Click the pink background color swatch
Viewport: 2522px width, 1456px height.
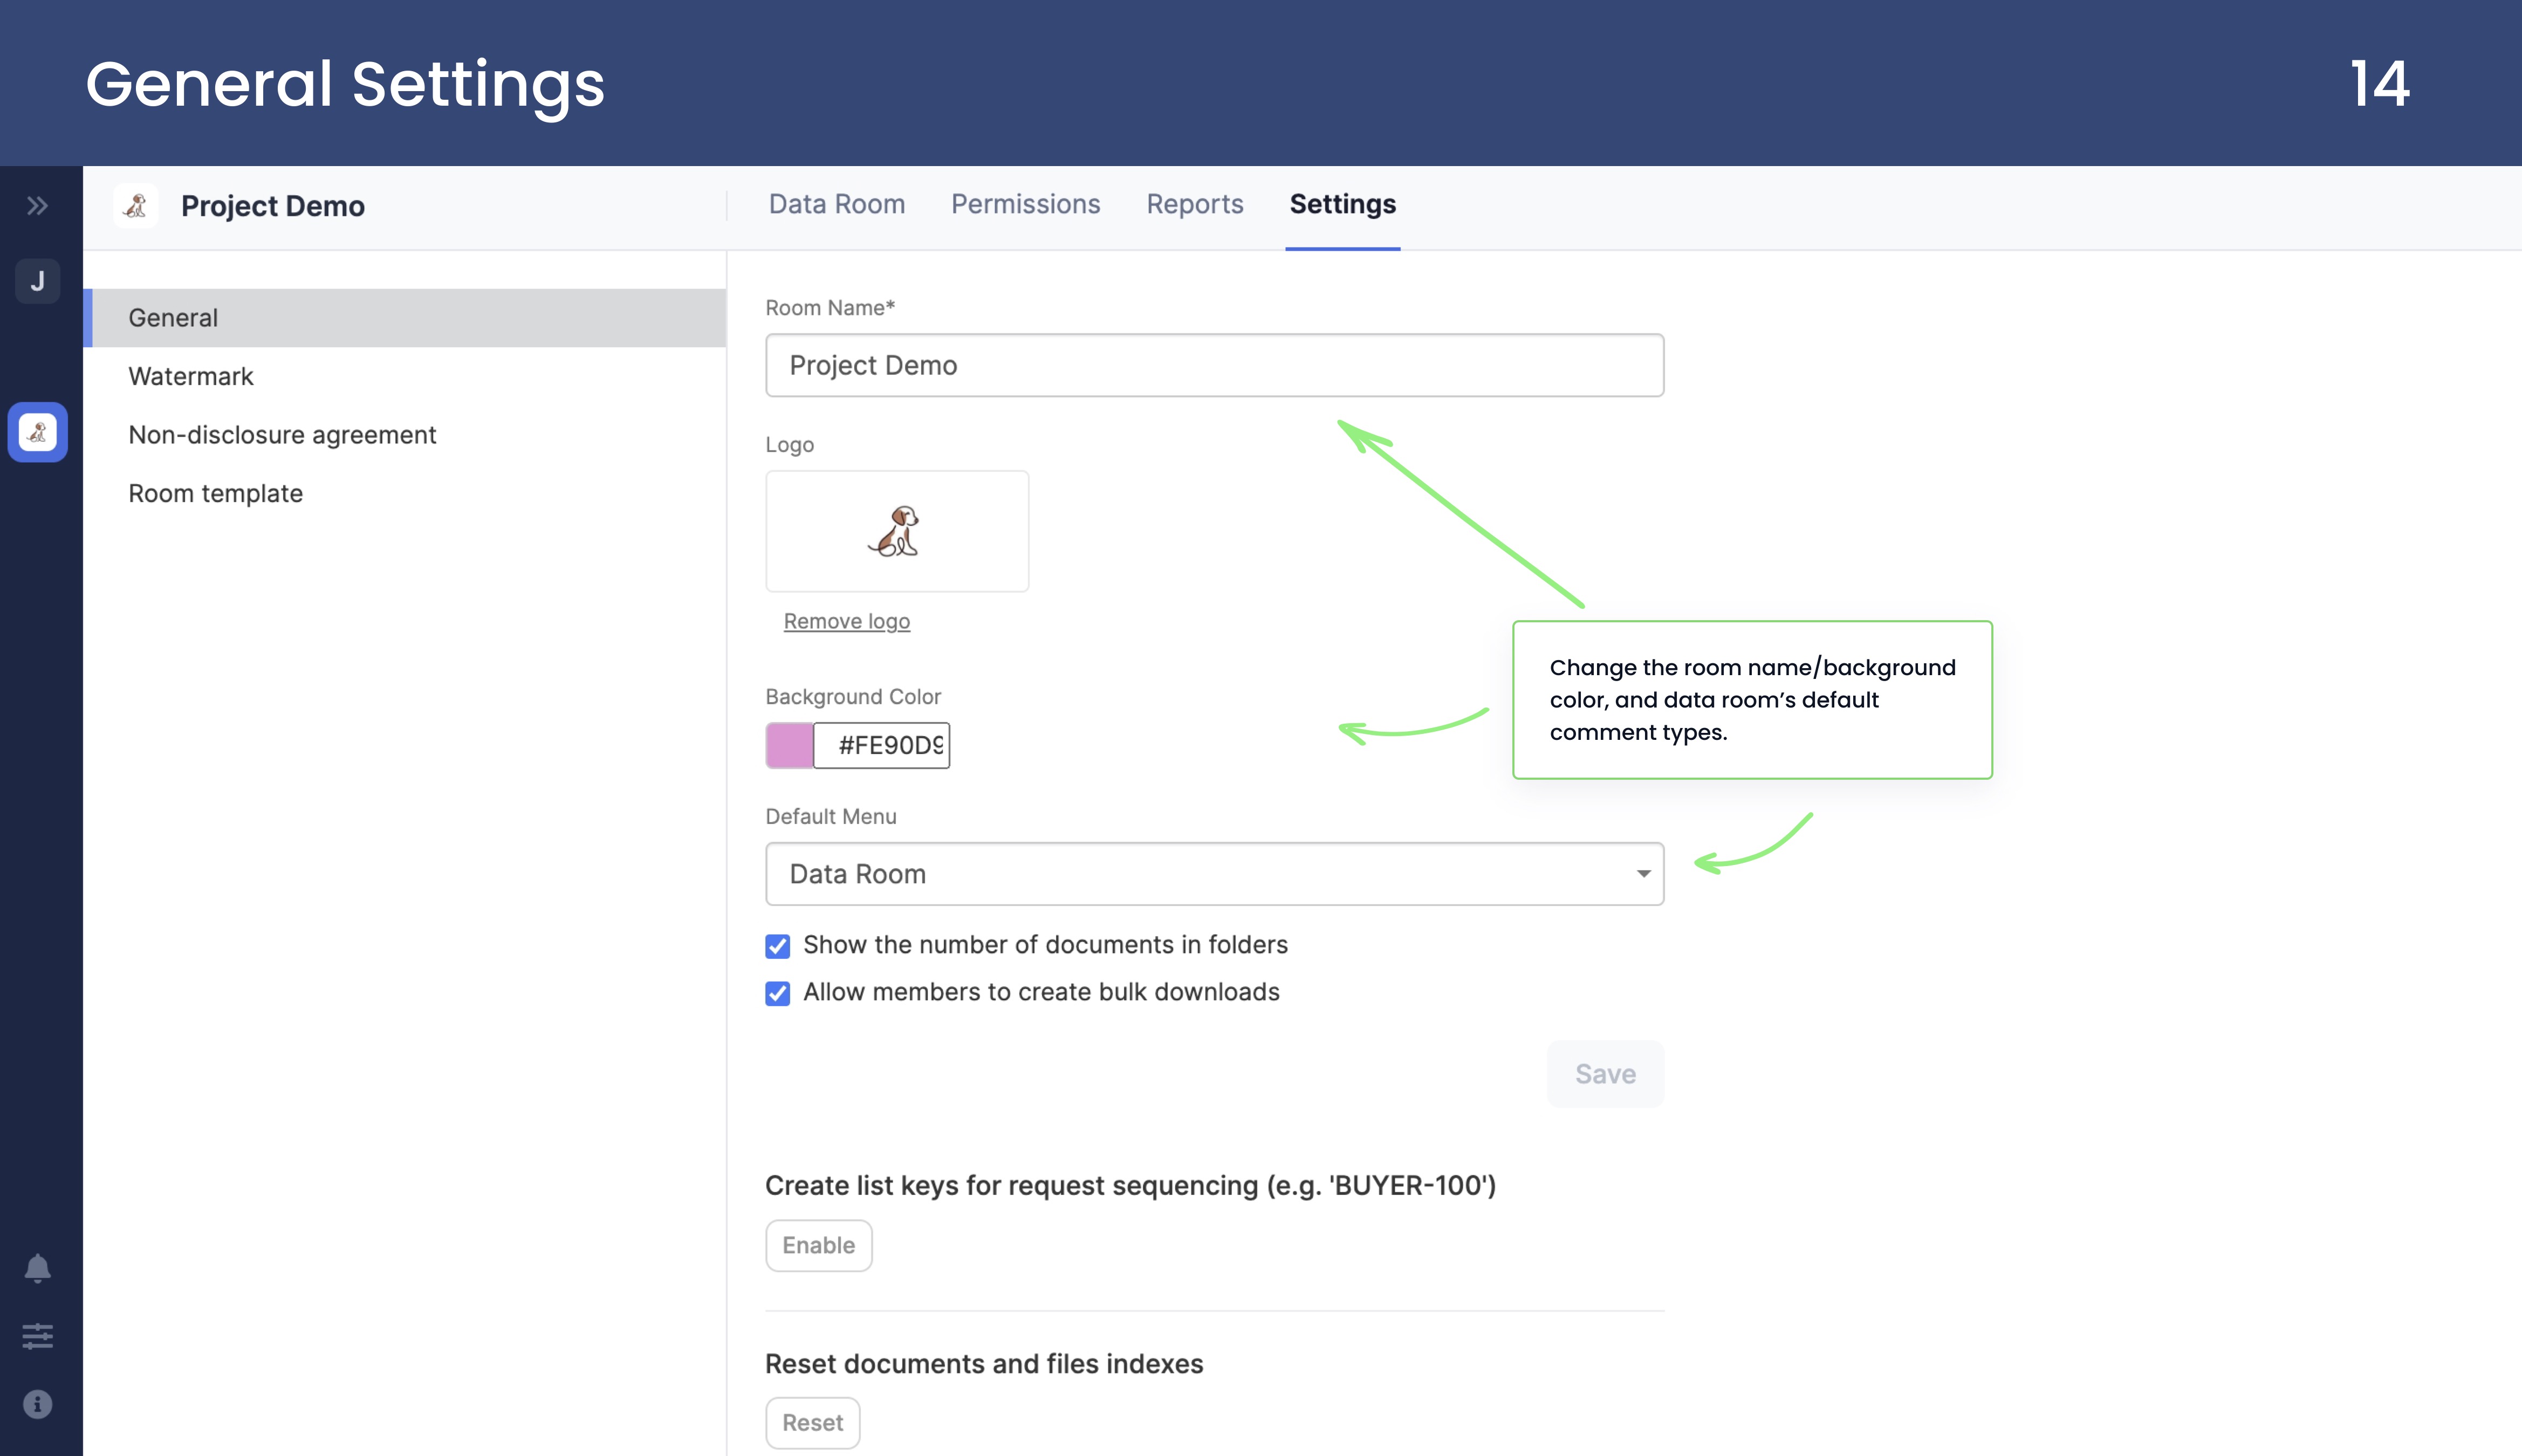[x=789, y=745]
